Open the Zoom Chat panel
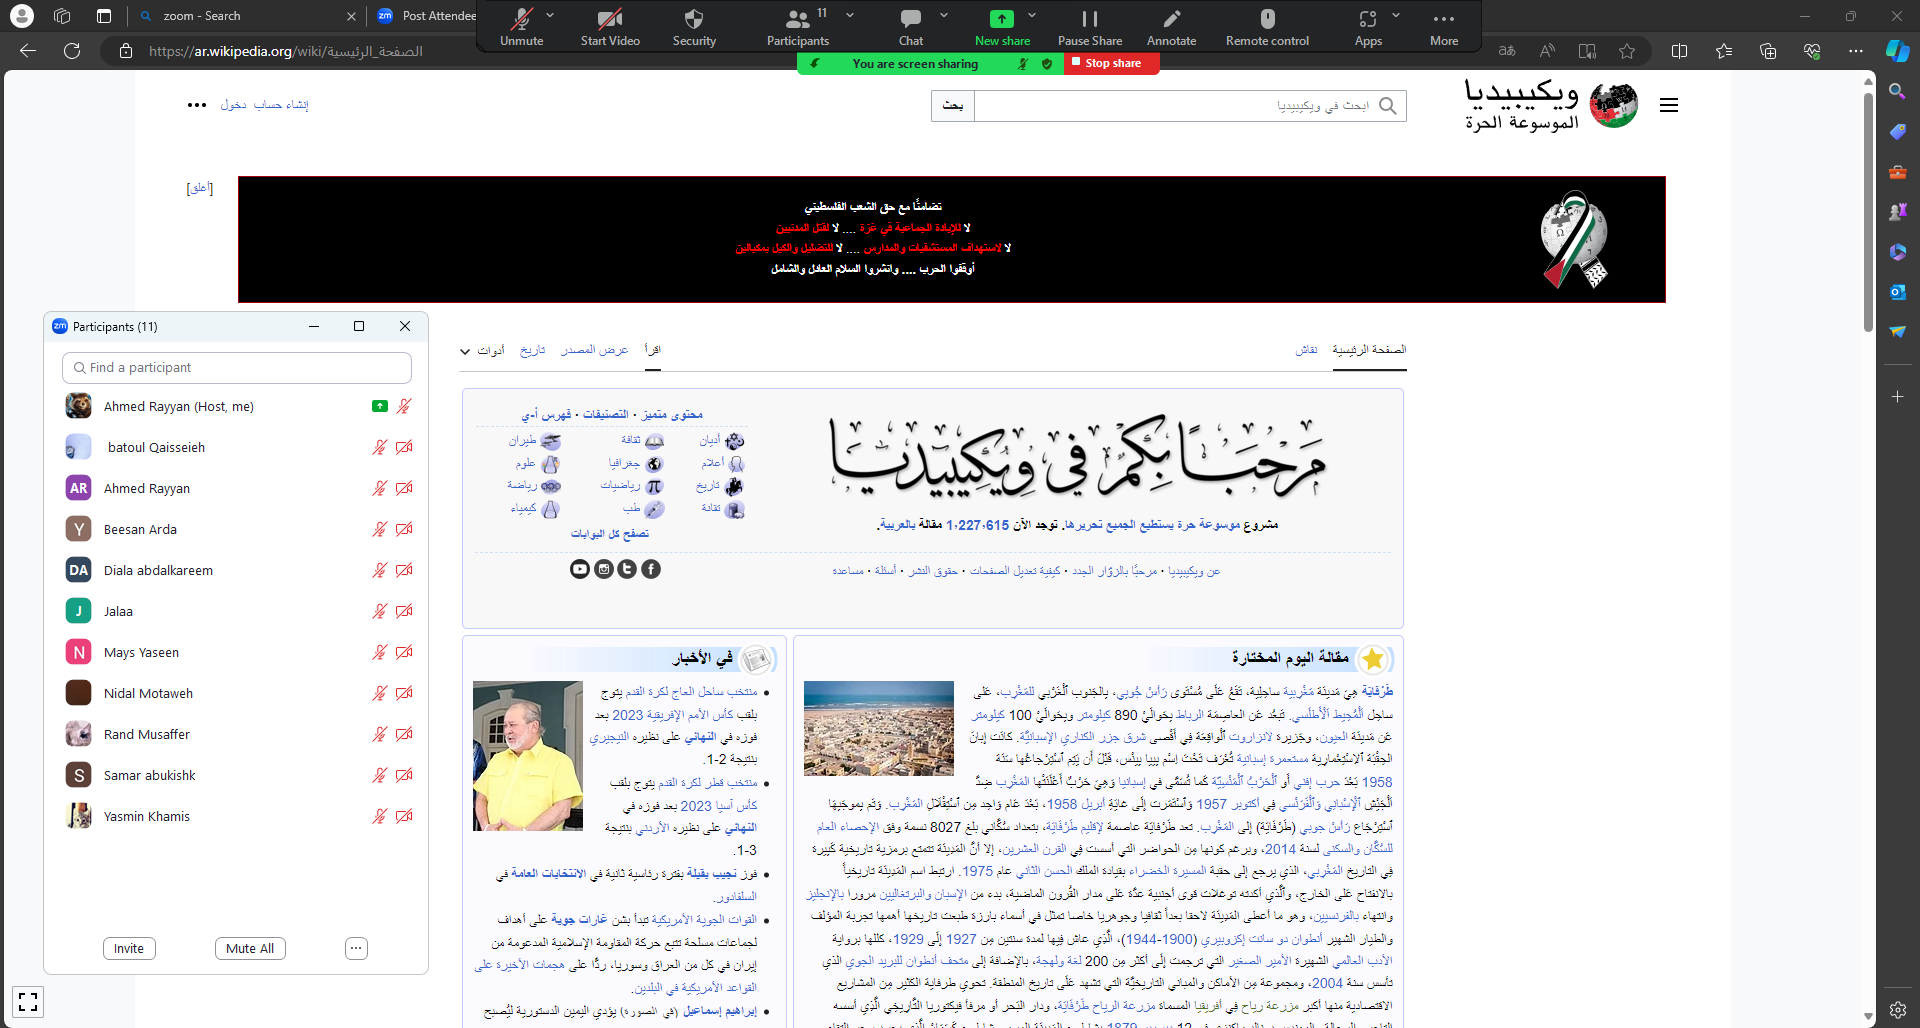 [x=910, y=25]
